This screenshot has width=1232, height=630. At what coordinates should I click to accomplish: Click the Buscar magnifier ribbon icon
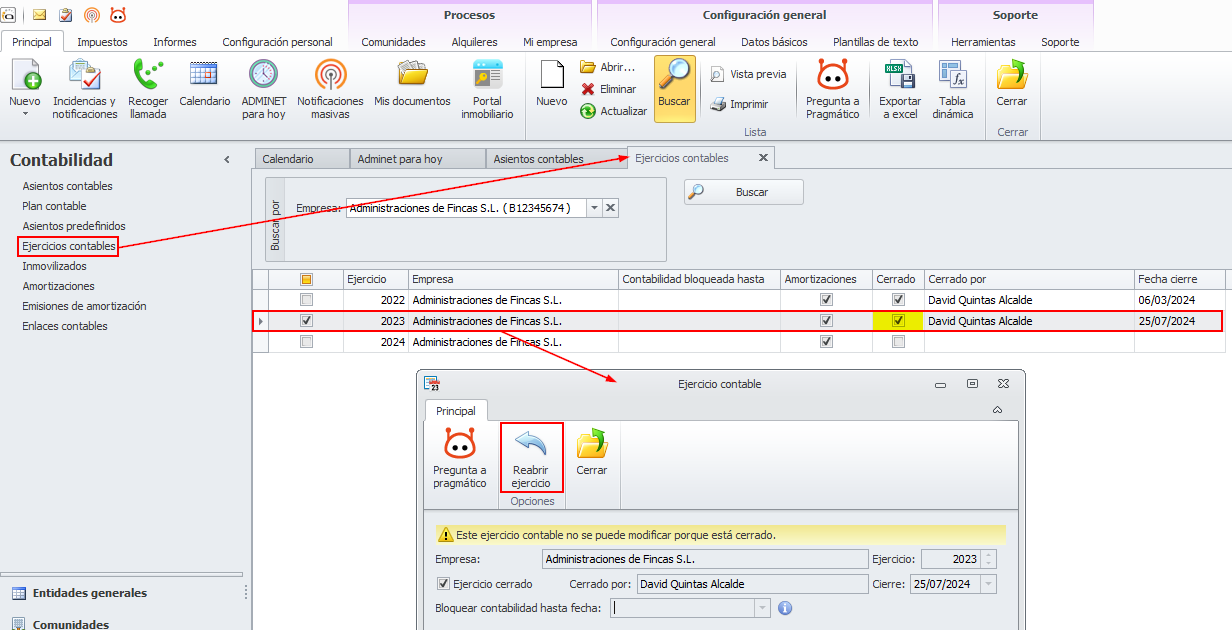point(675,89)
